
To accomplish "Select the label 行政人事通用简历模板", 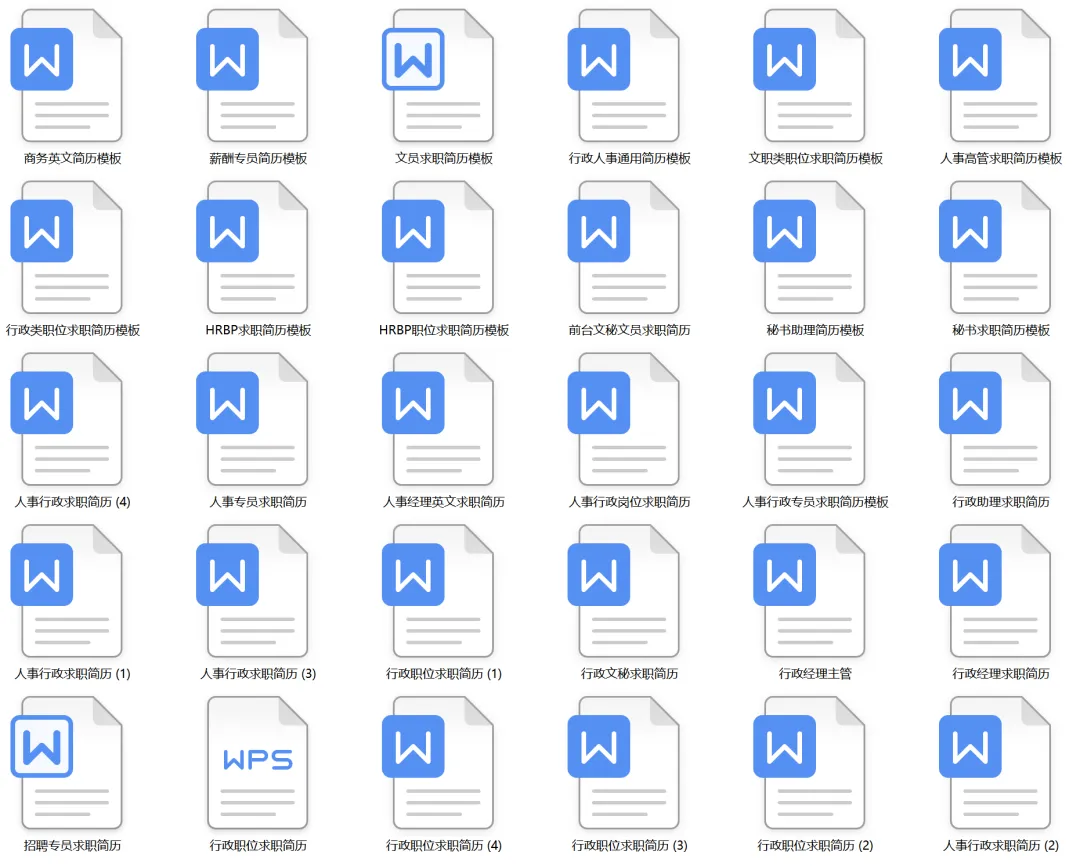I will [630, 158].
